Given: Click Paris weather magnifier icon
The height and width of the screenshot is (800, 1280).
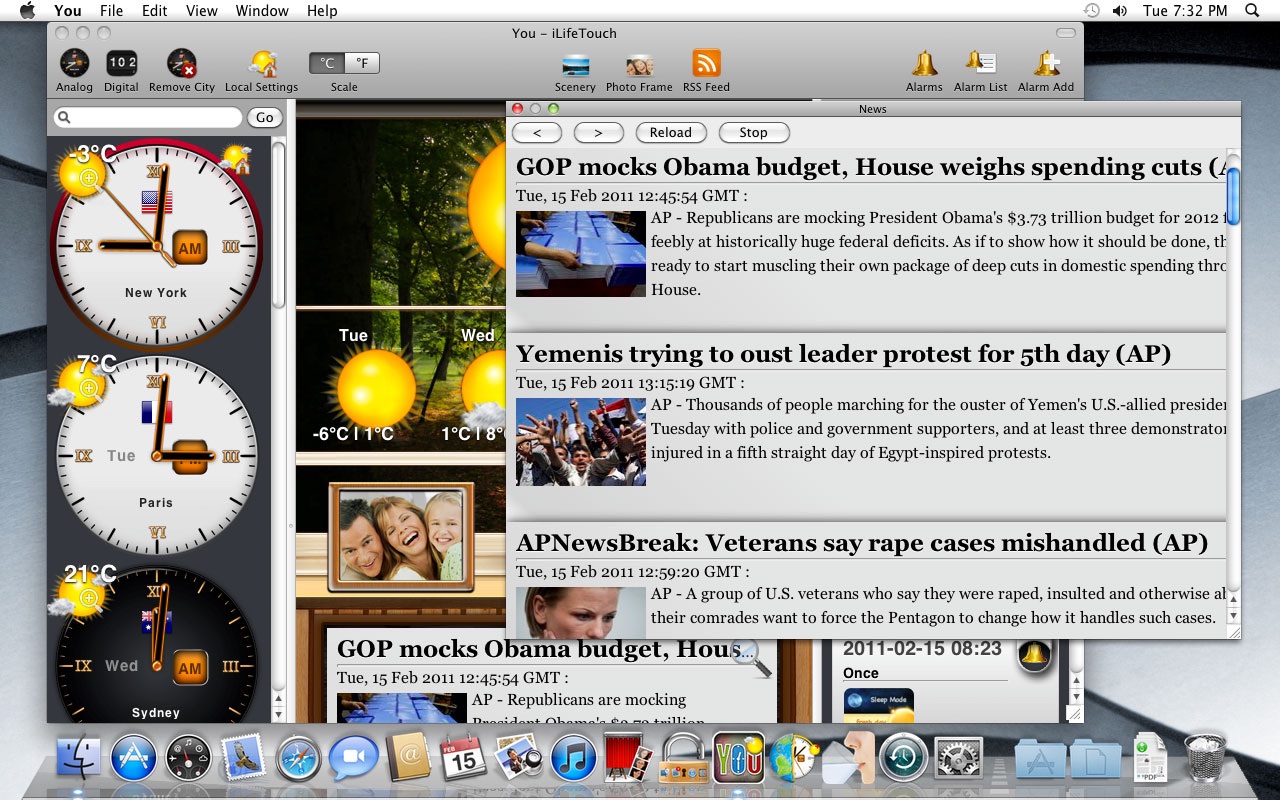Looking at the screenshot, I should tap(89, 387).
